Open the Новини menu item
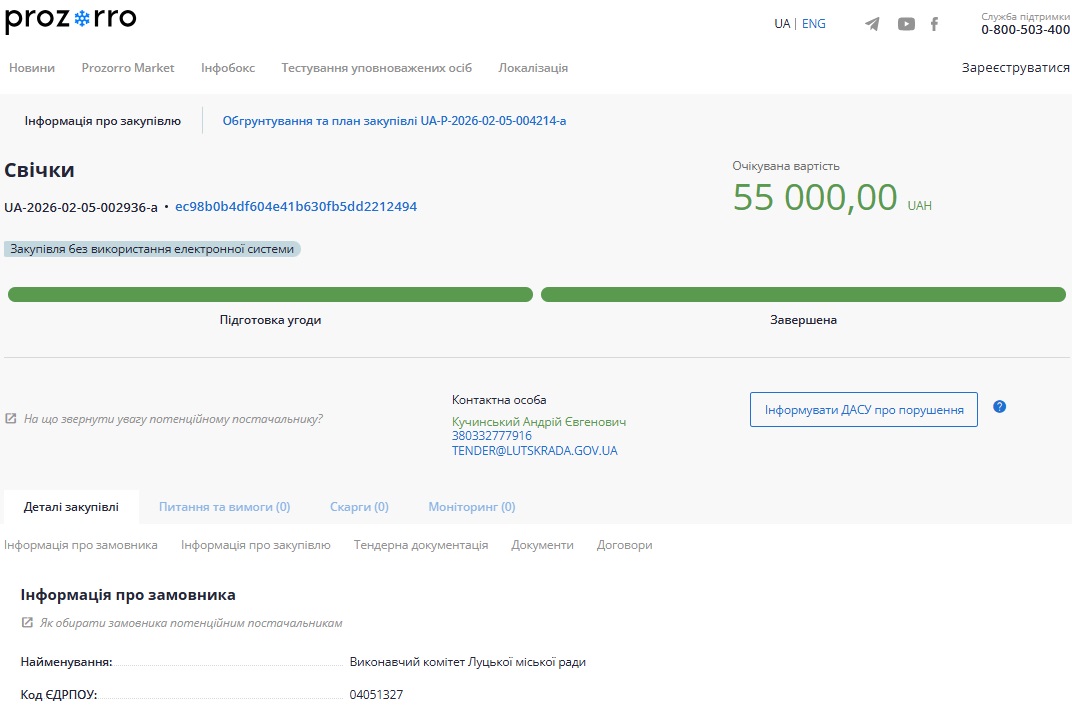This screenshot has width=1072, height=717. 32,68
